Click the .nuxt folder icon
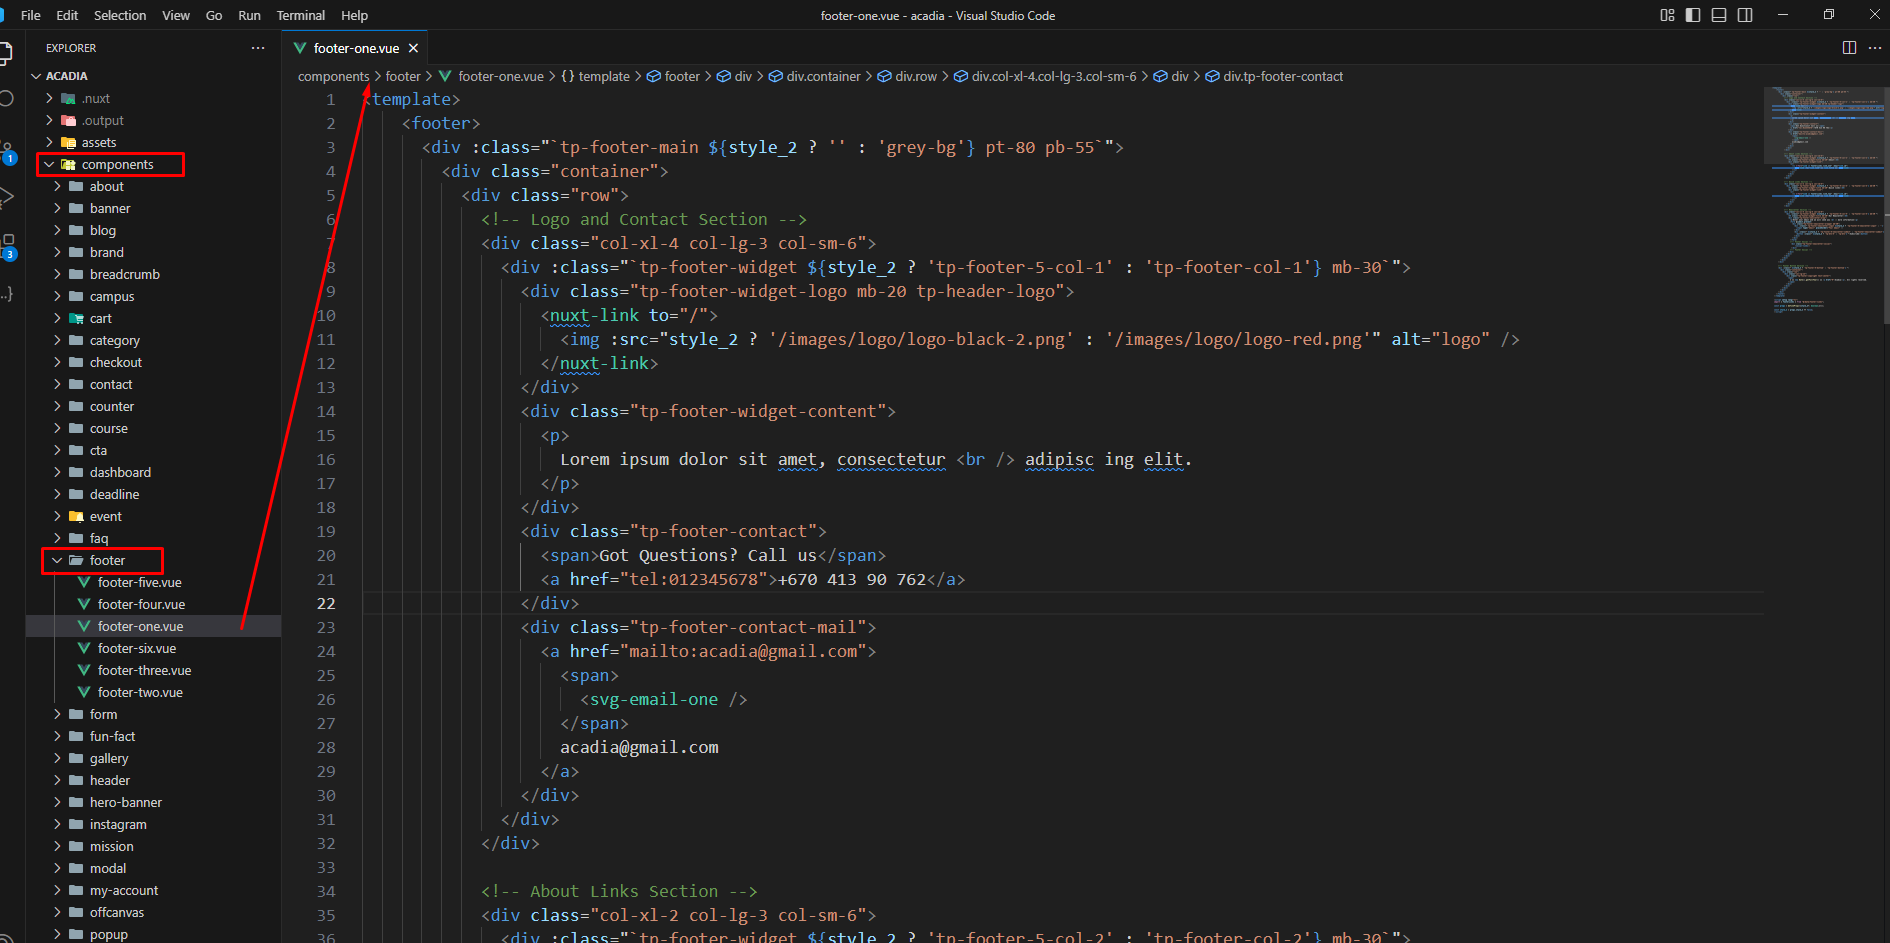1890x943 pixels. tap(69, 98)
